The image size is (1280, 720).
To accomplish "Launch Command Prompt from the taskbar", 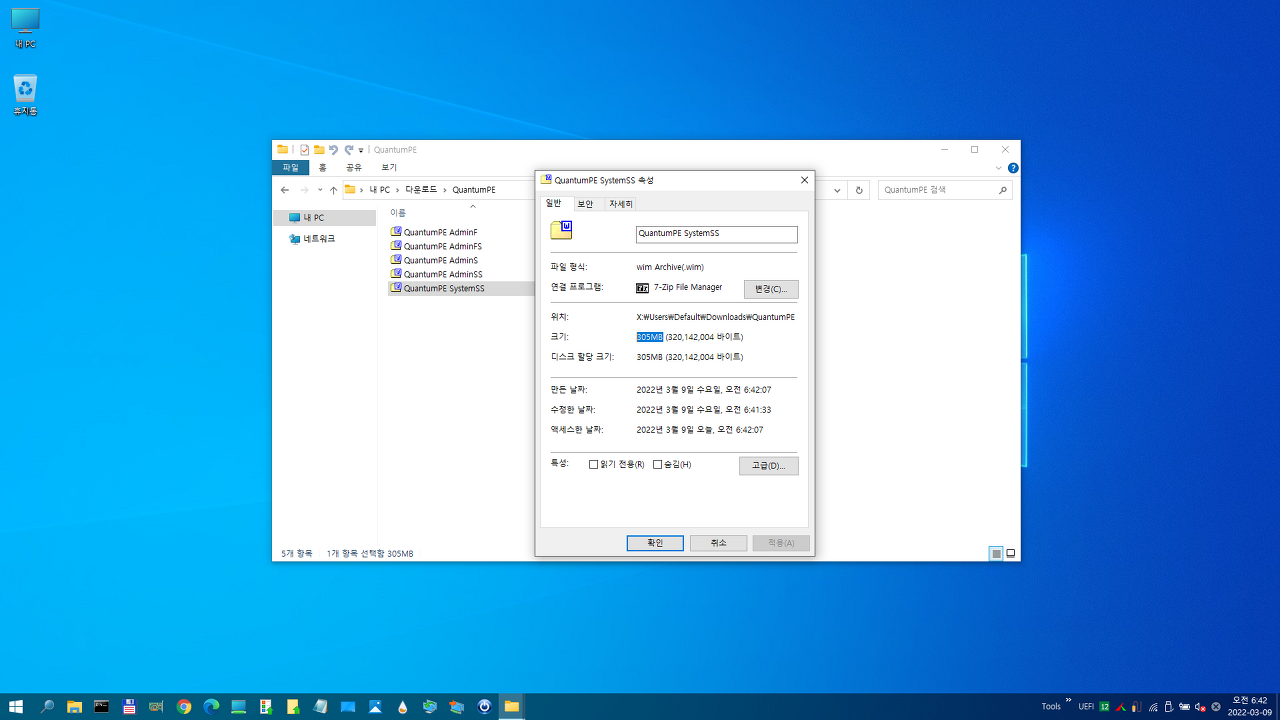I will coord(101,706).
